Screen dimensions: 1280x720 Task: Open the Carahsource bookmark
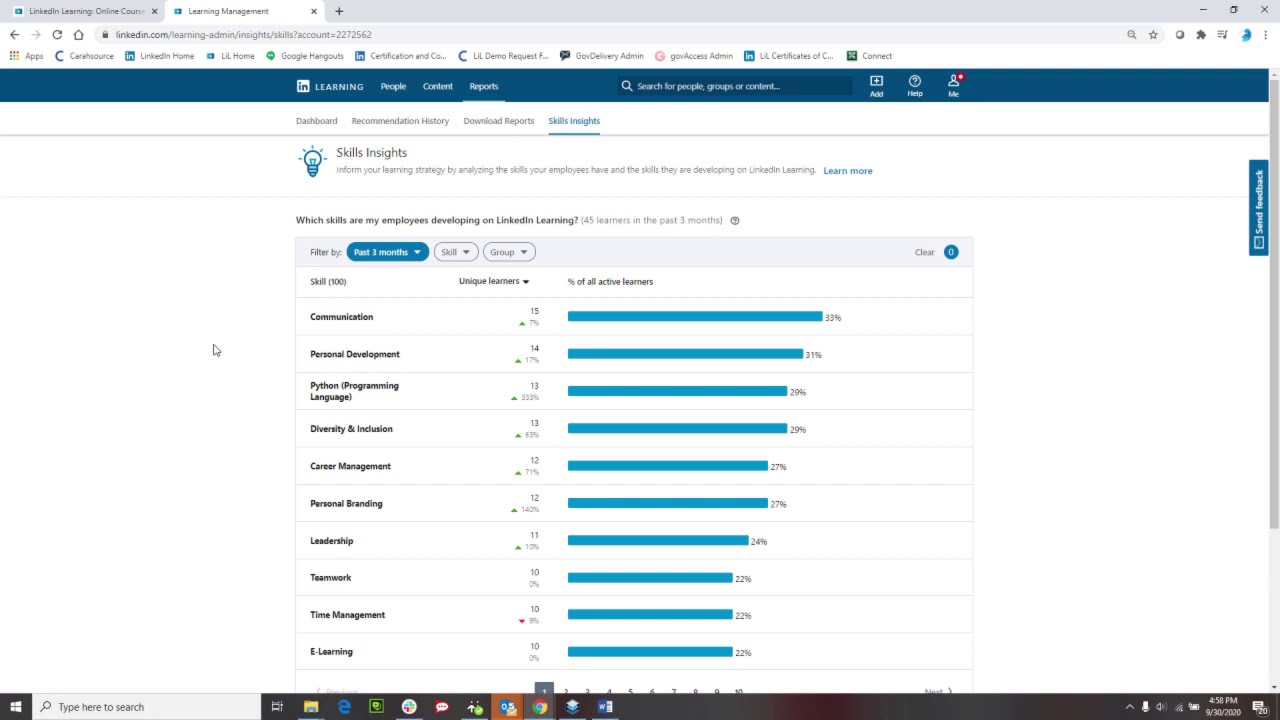[84, 56]
